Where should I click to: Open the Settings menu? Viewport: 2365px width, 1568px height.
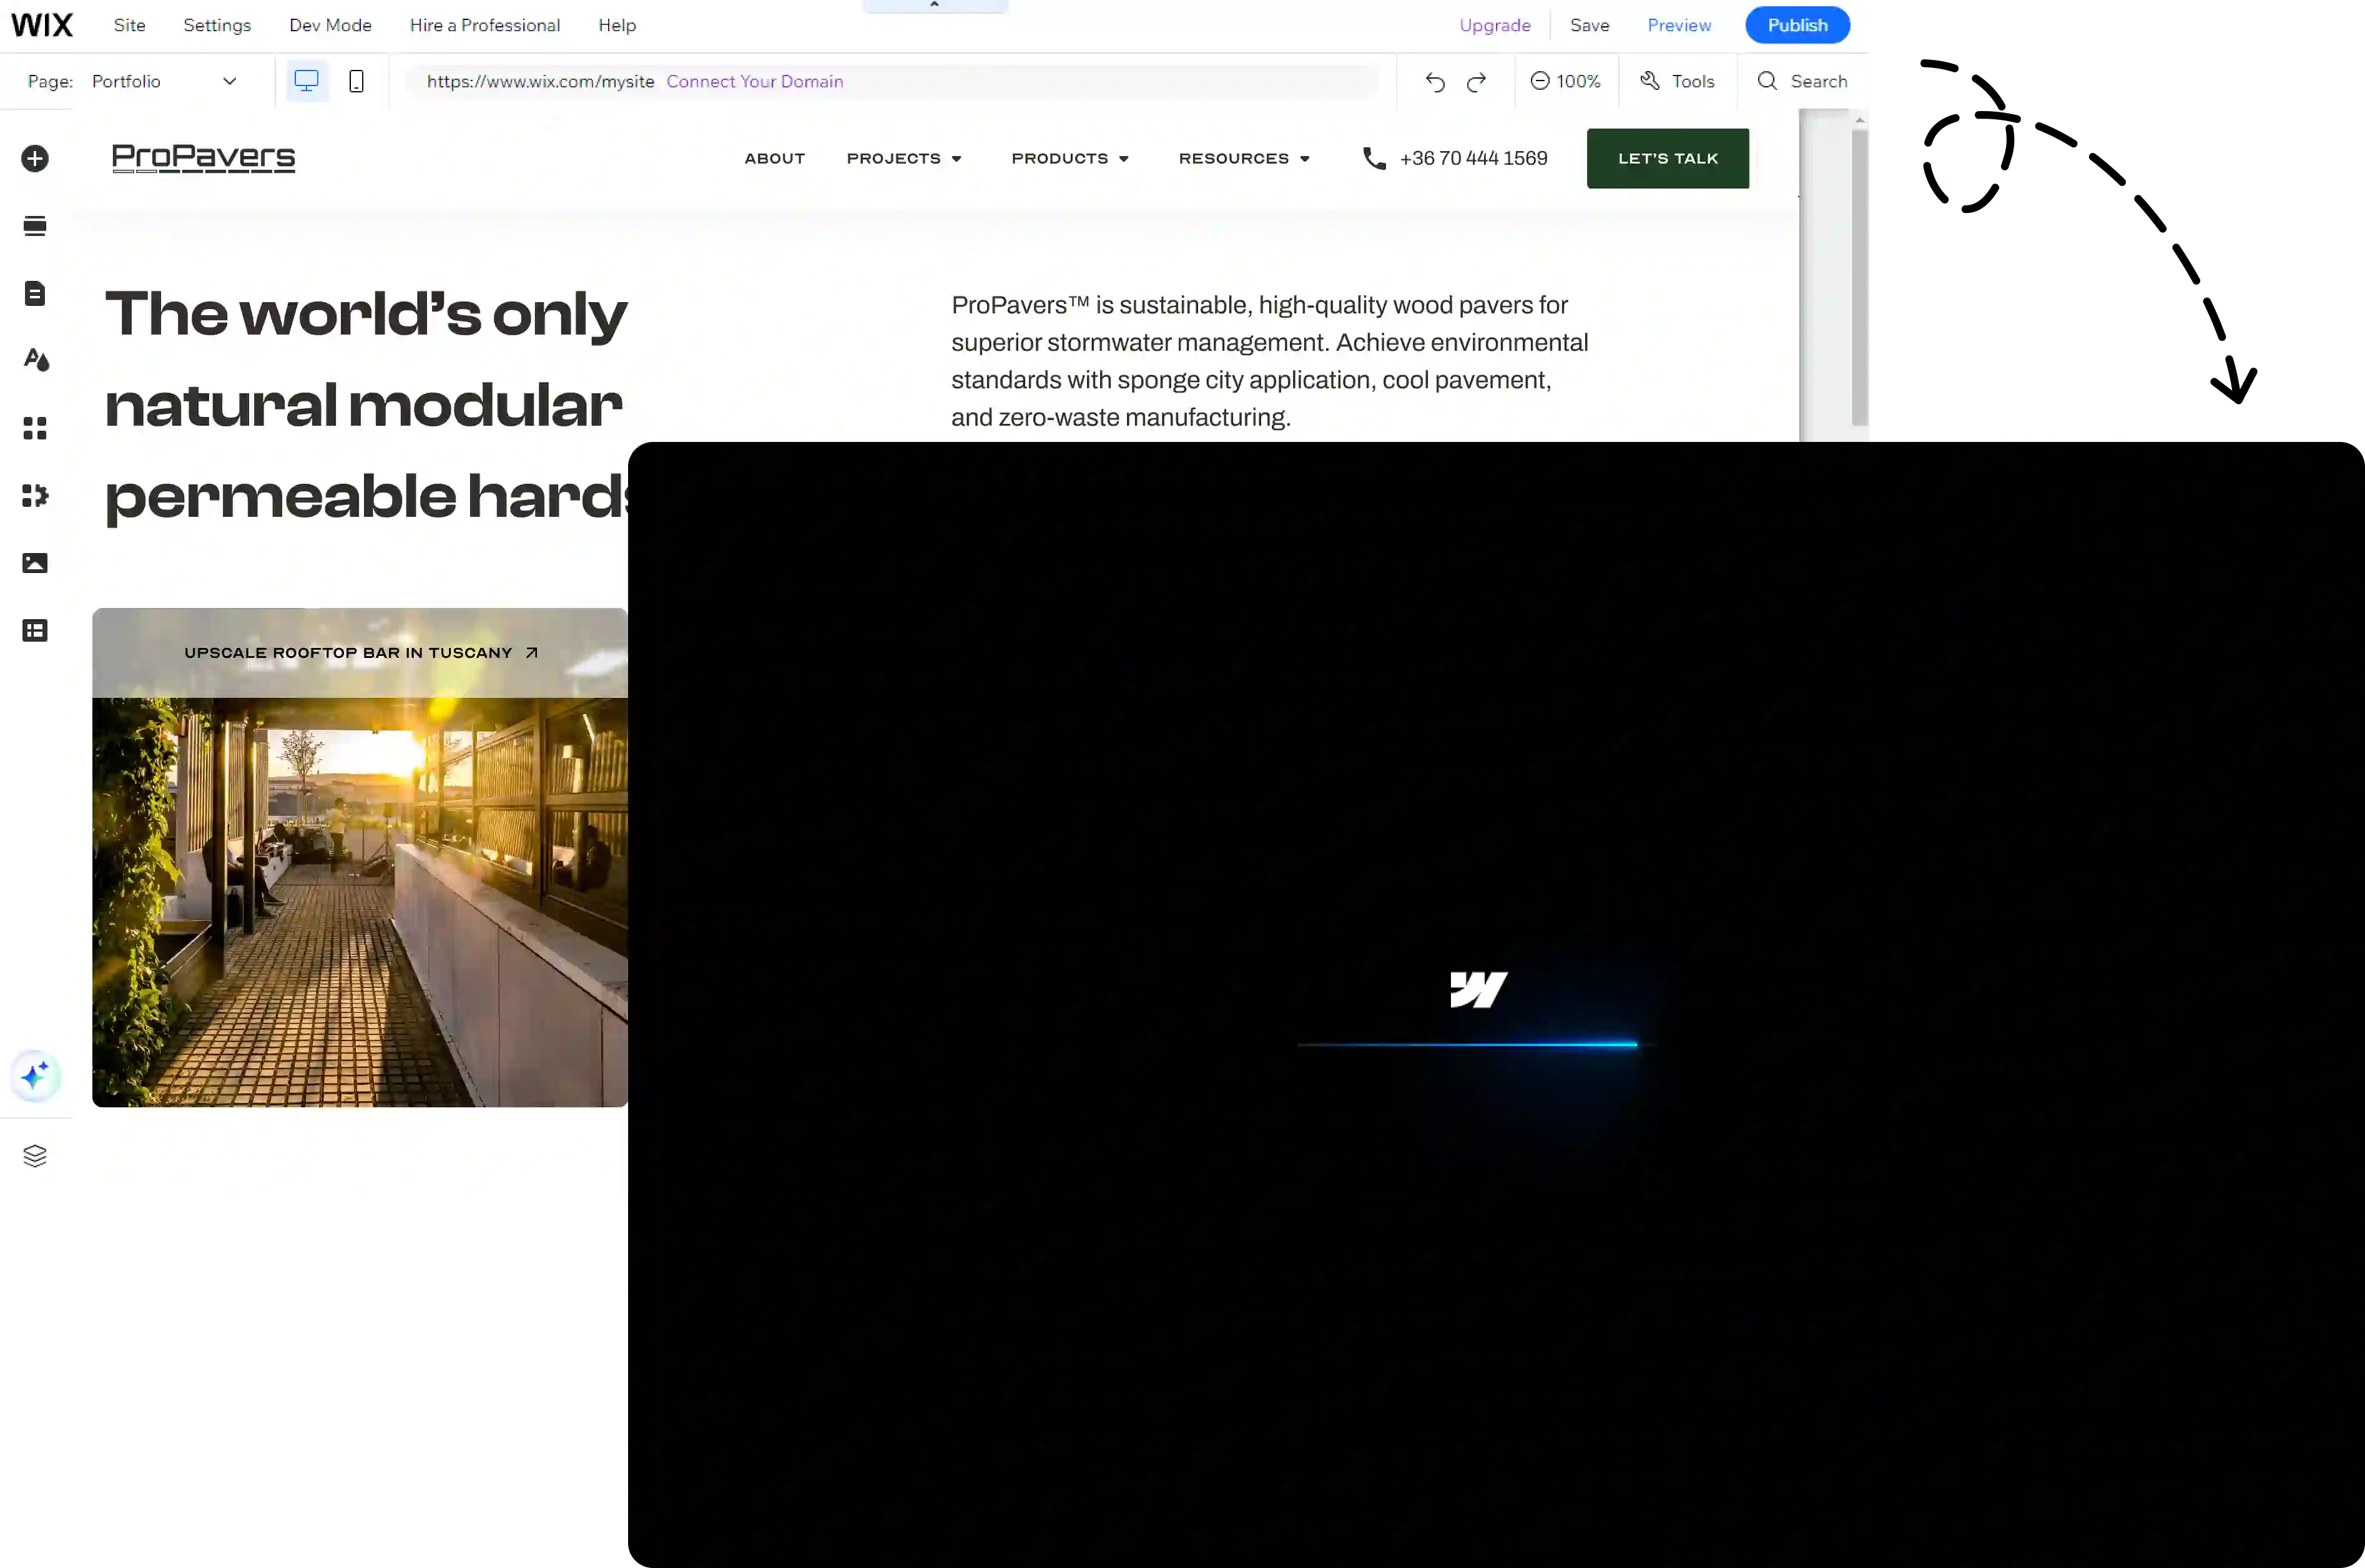click(217, 25)
